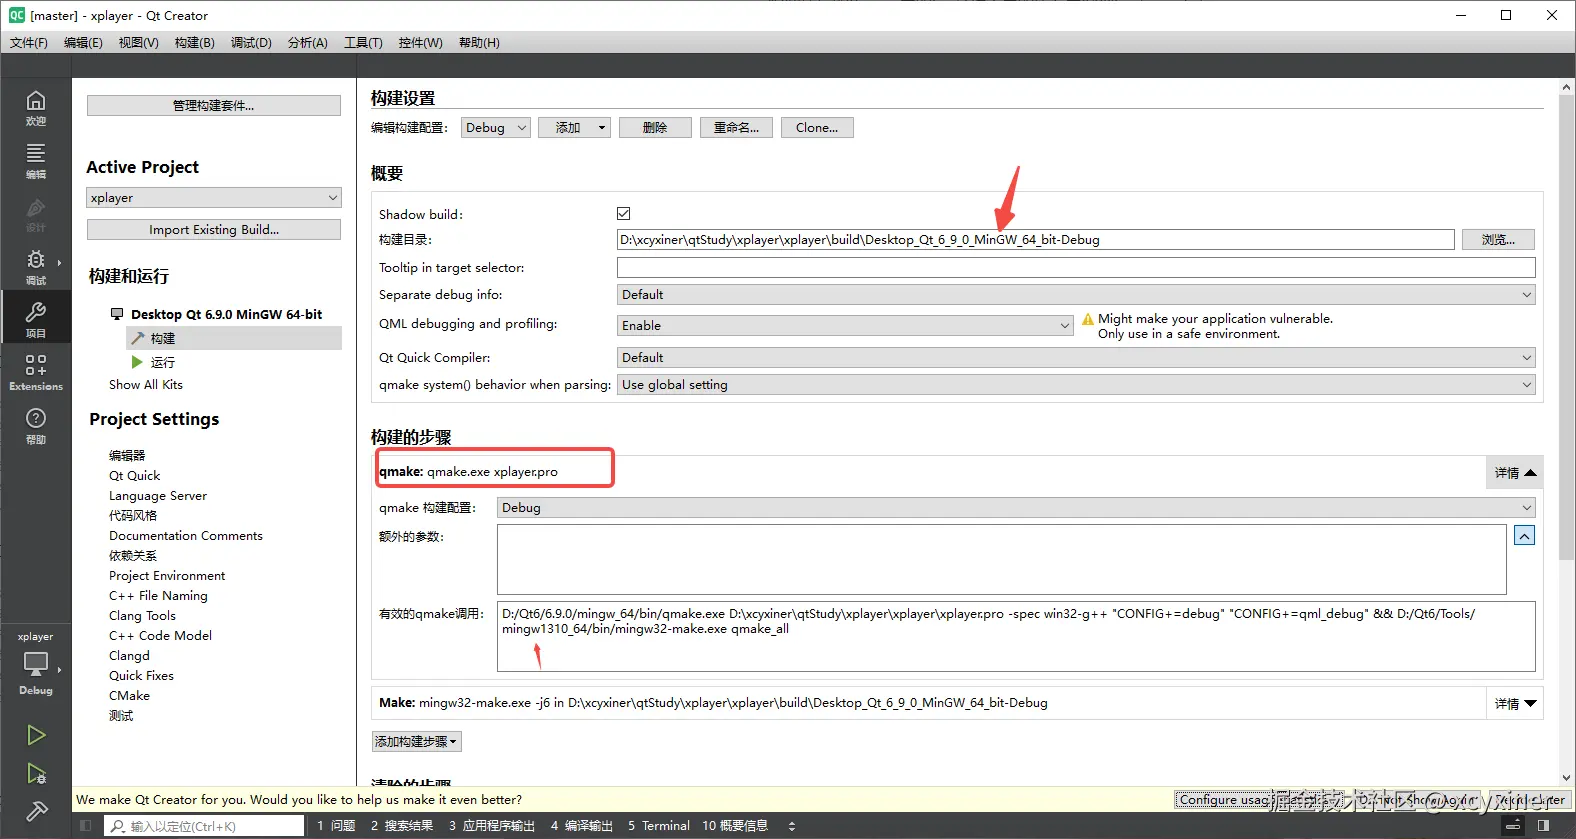Select Clang Tools project setting
The width and height of the screenshot is (1576, 839).
click(142, 616)
